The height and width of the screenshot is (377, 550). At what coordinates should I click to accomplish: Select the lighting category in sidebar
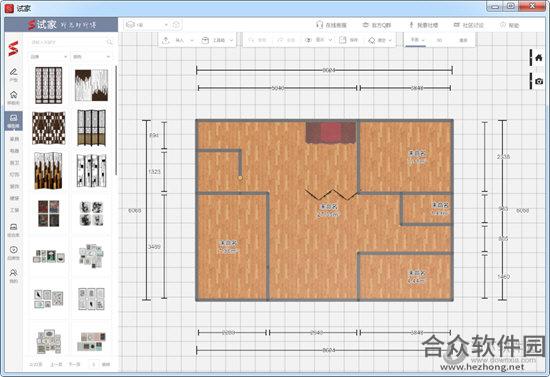click(14, 174)
